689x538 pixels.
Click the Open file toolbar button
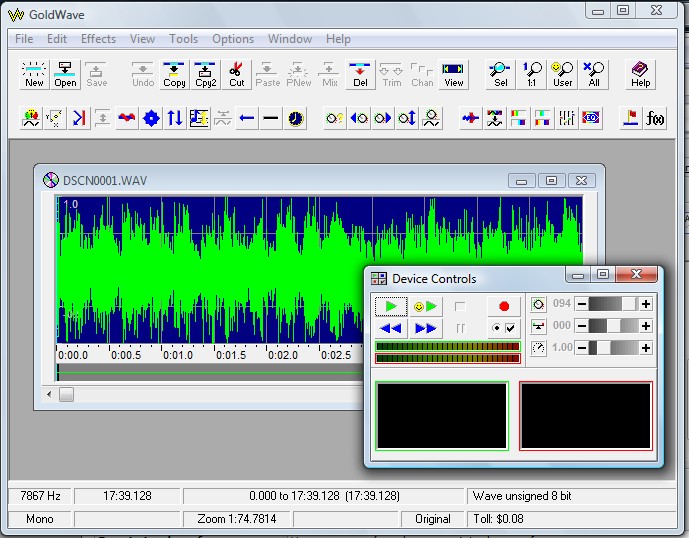coord(65,74)
